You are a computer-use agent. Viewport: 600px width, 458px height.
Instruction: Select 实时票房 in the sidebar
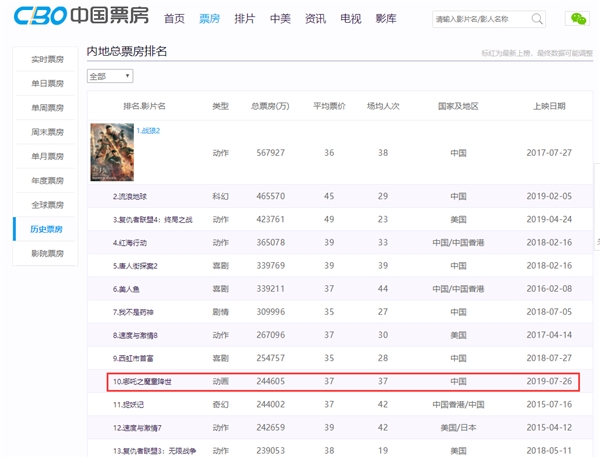(46, 60)
